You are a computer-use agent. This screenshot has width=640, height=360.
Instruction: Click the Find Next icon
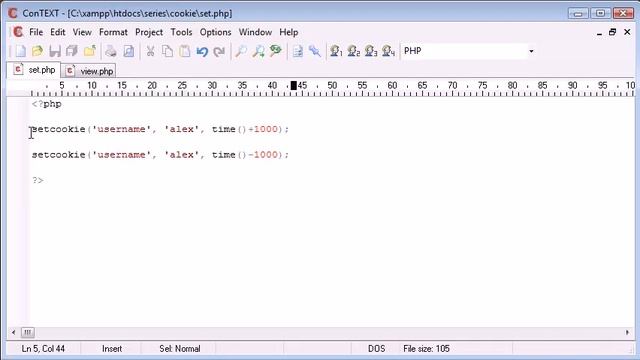(258, 51)
